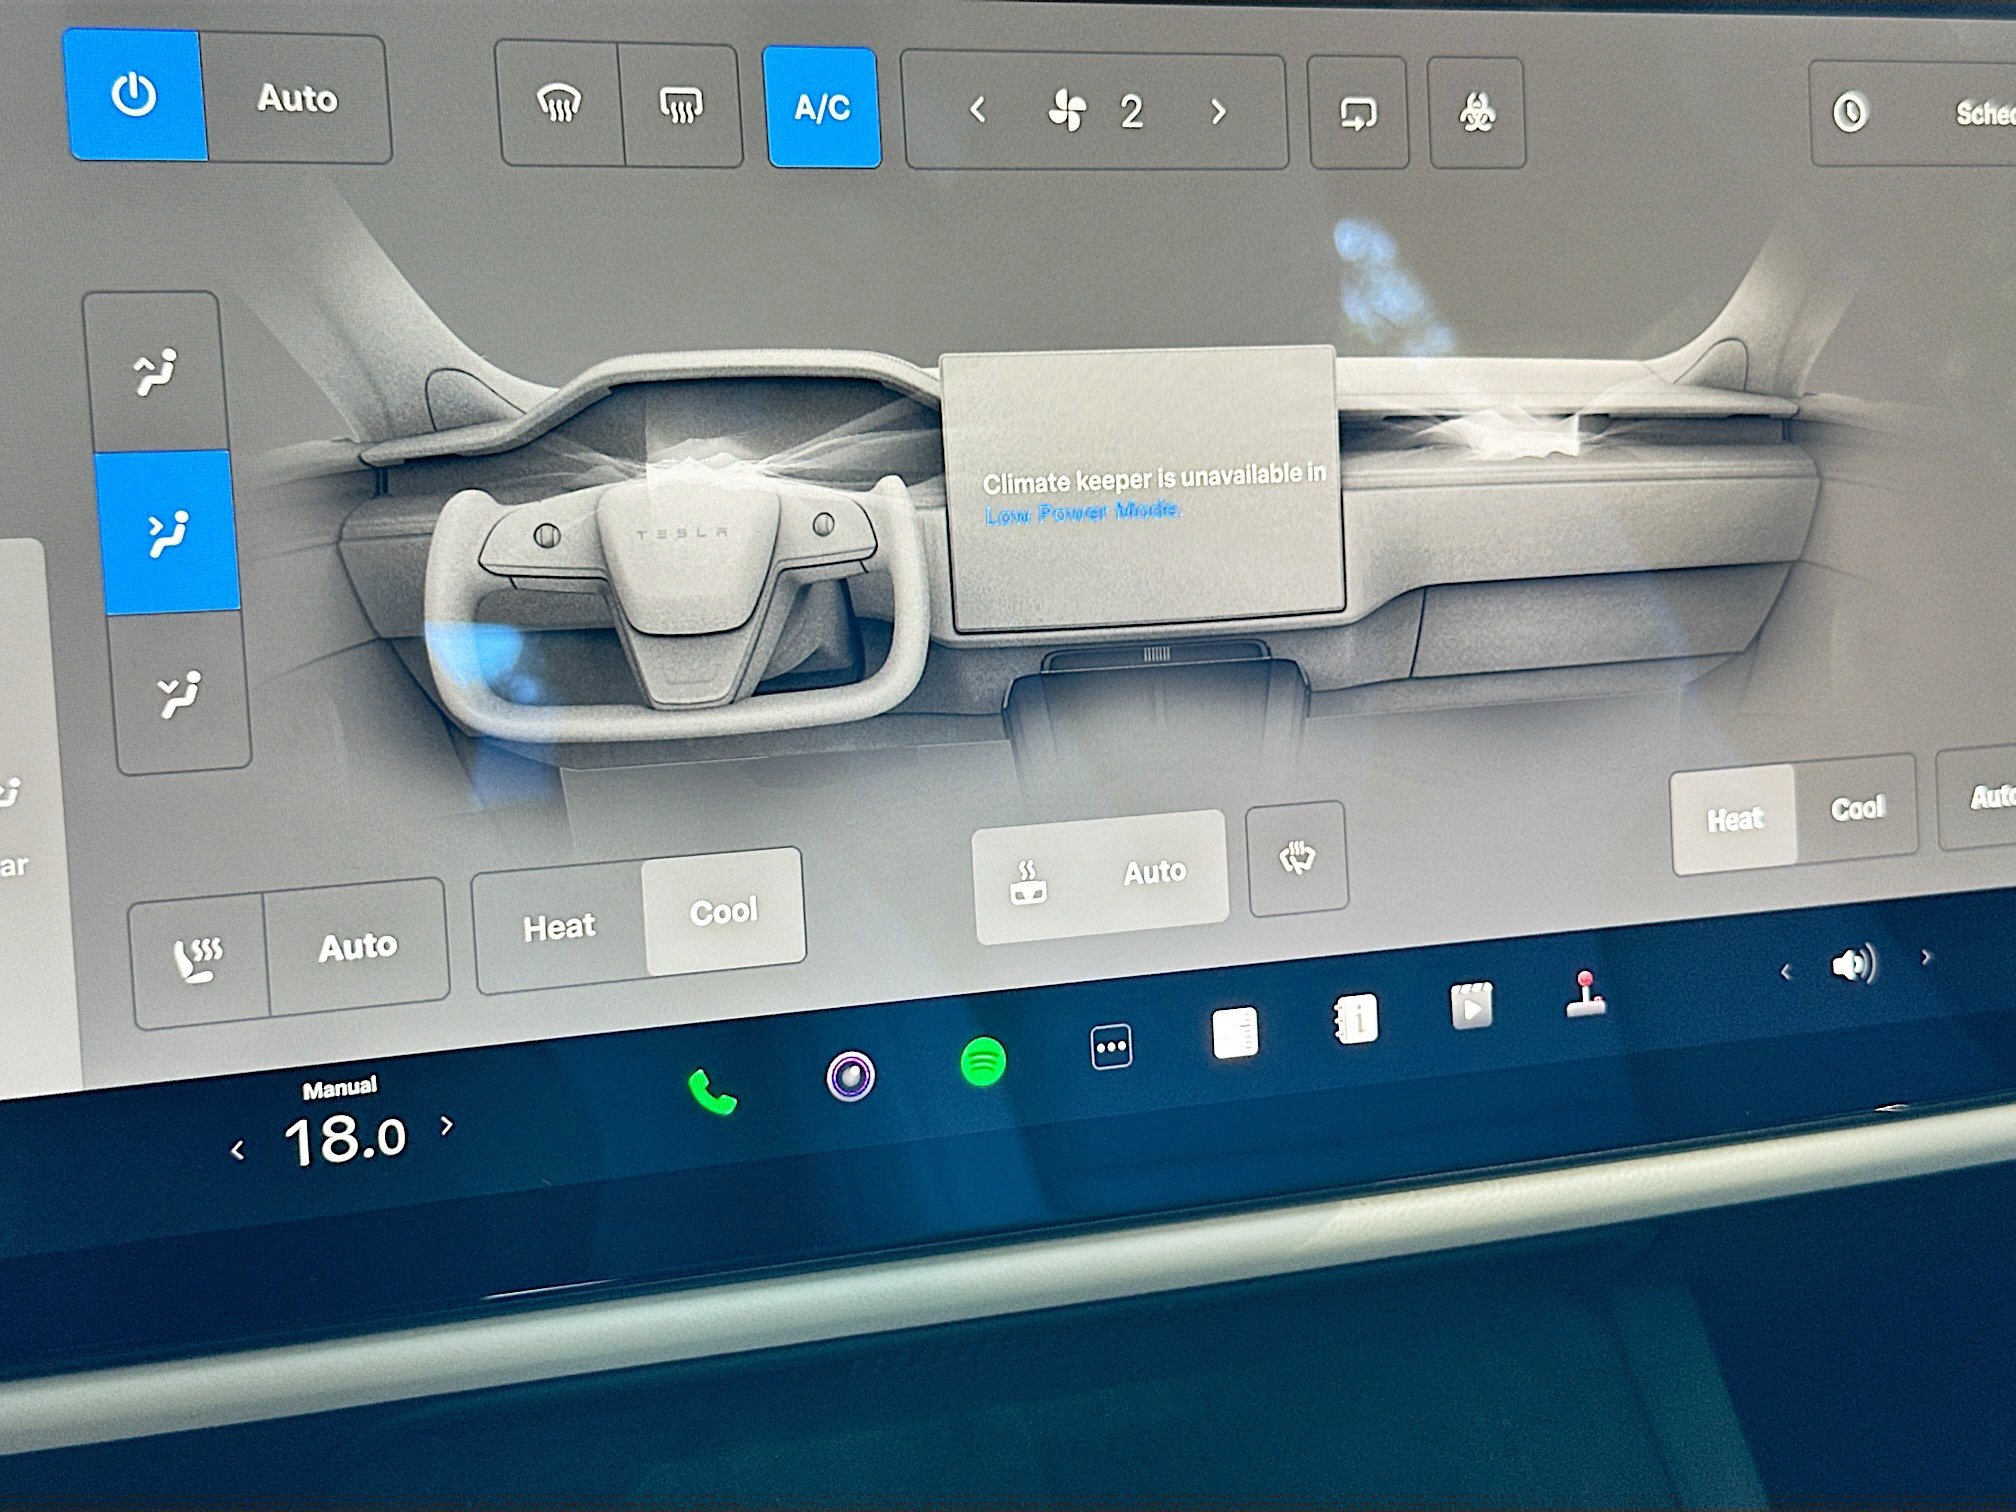Screen dimensions: 2016x1512
Task: Select lower footwell airflow vent
Action: point(180,694)
